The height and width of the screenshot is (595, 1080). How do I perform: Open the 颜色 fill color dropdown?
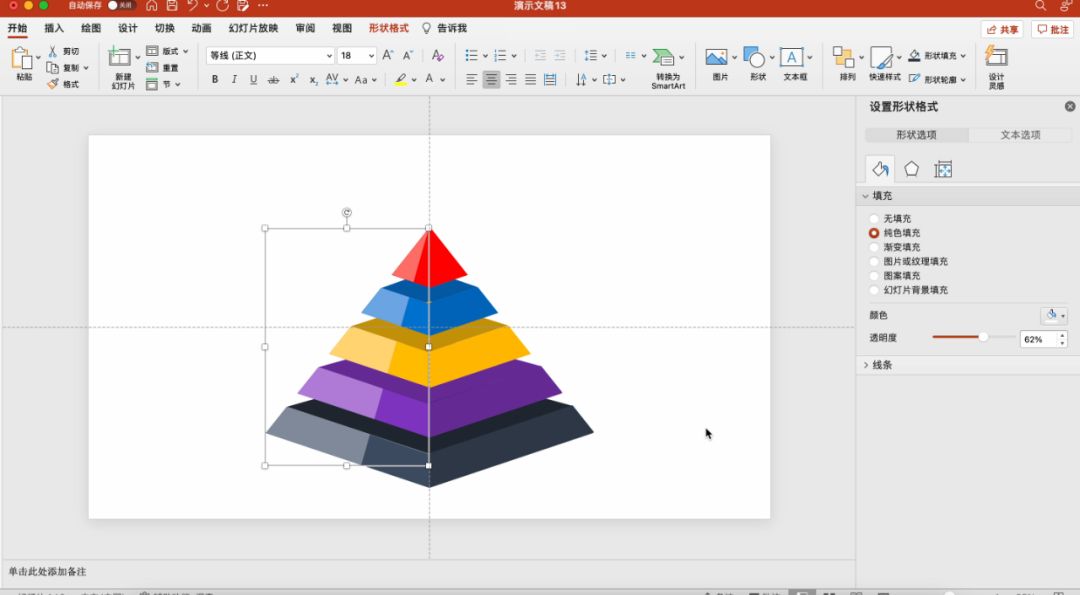[x=1054, y=316]
